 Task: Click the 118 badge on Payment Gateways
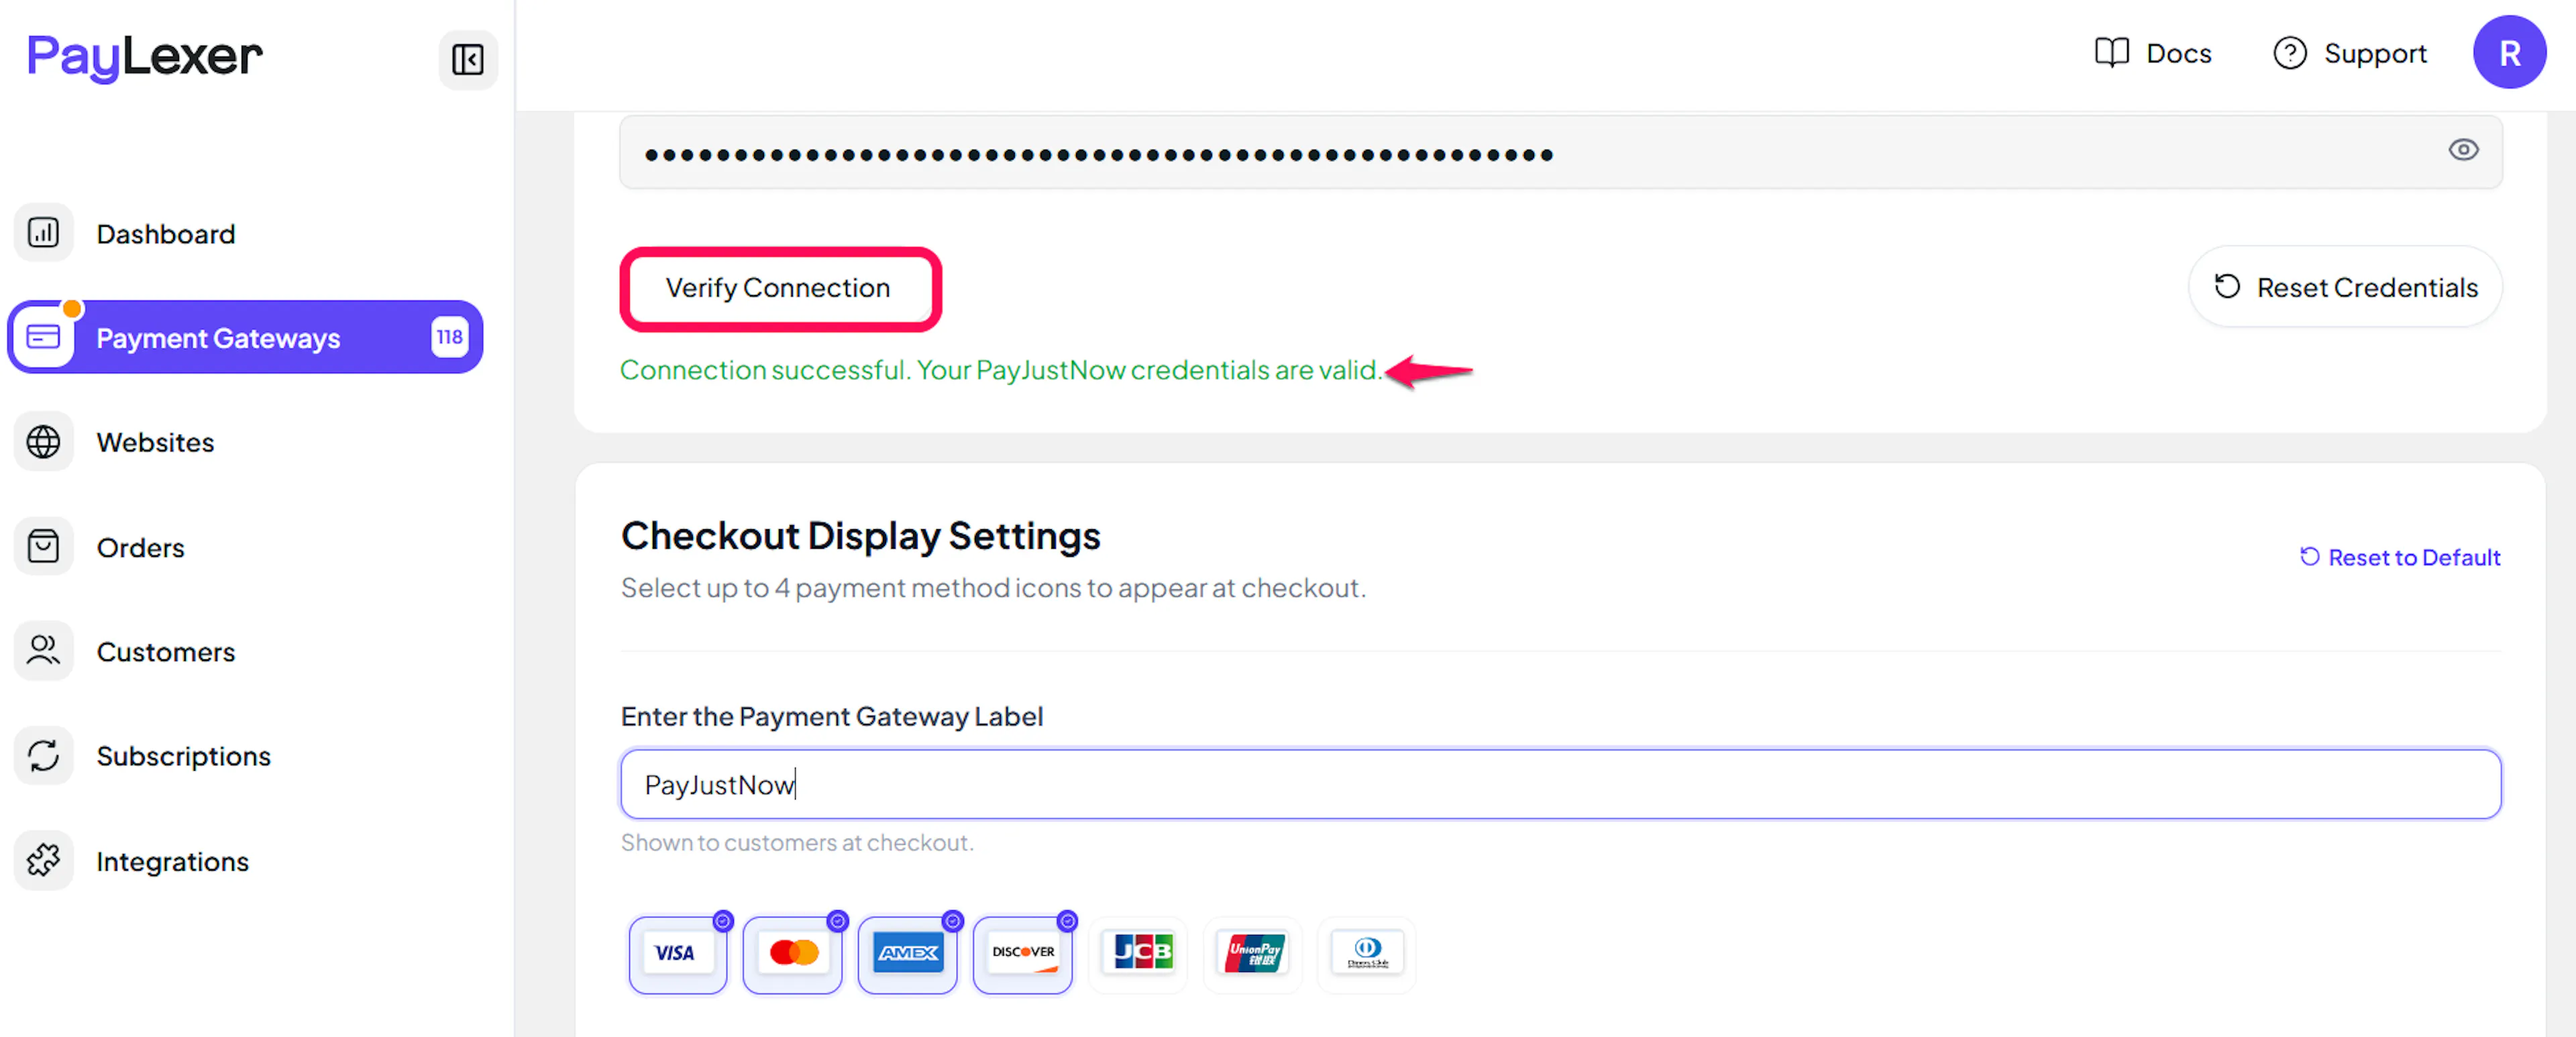pos(449,337)
